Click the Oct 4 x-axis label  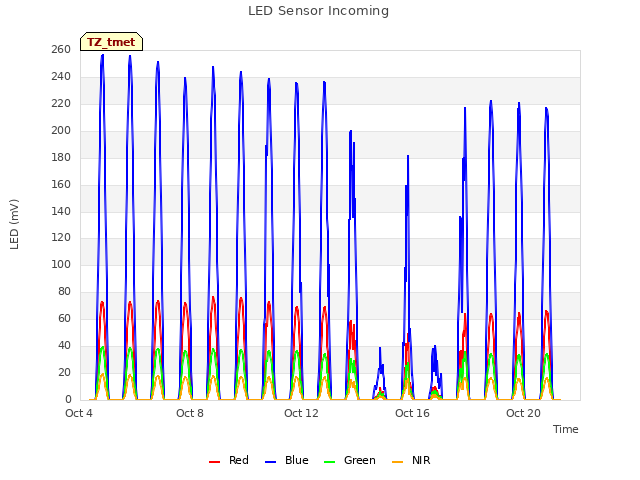point(79,413)
